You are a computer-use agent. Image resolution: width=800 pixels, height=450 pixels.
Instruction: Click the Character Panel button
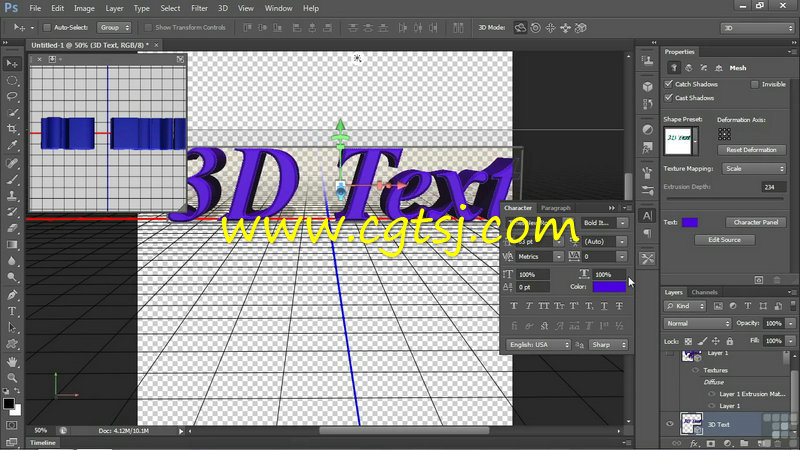point(756,222)
